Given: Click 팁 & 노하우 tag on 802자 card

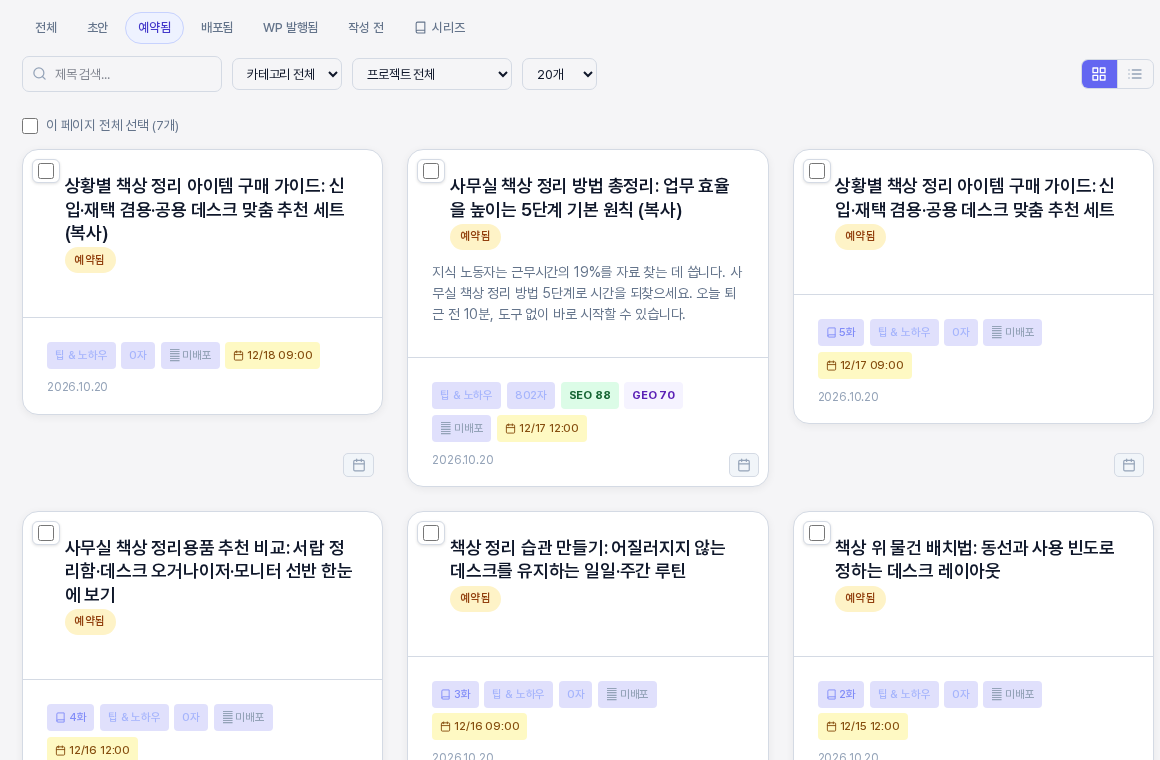Looking at the screenshot, I should [x=466, y=395].
